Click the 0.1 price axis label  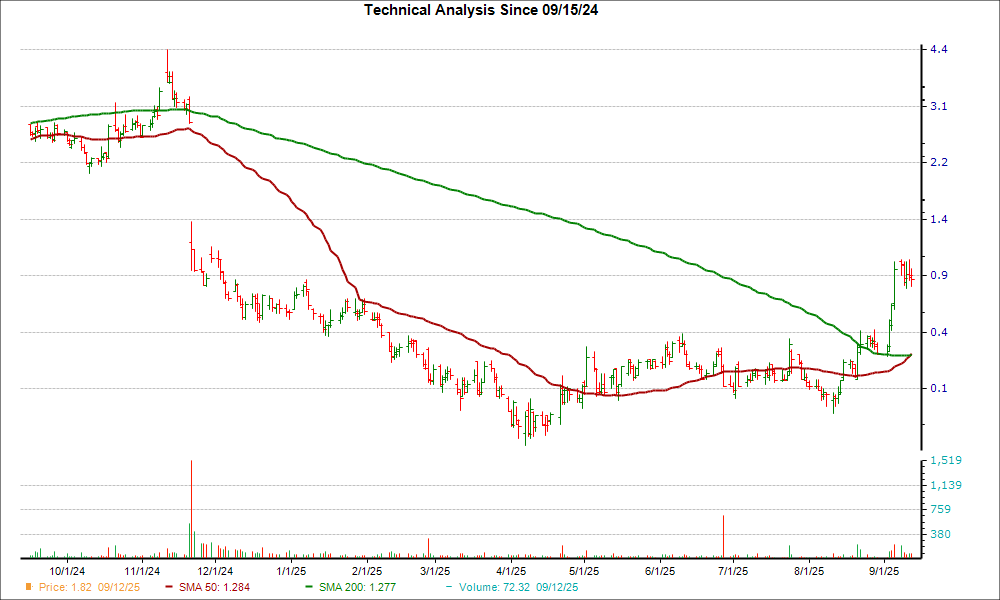tap(939, 388)
